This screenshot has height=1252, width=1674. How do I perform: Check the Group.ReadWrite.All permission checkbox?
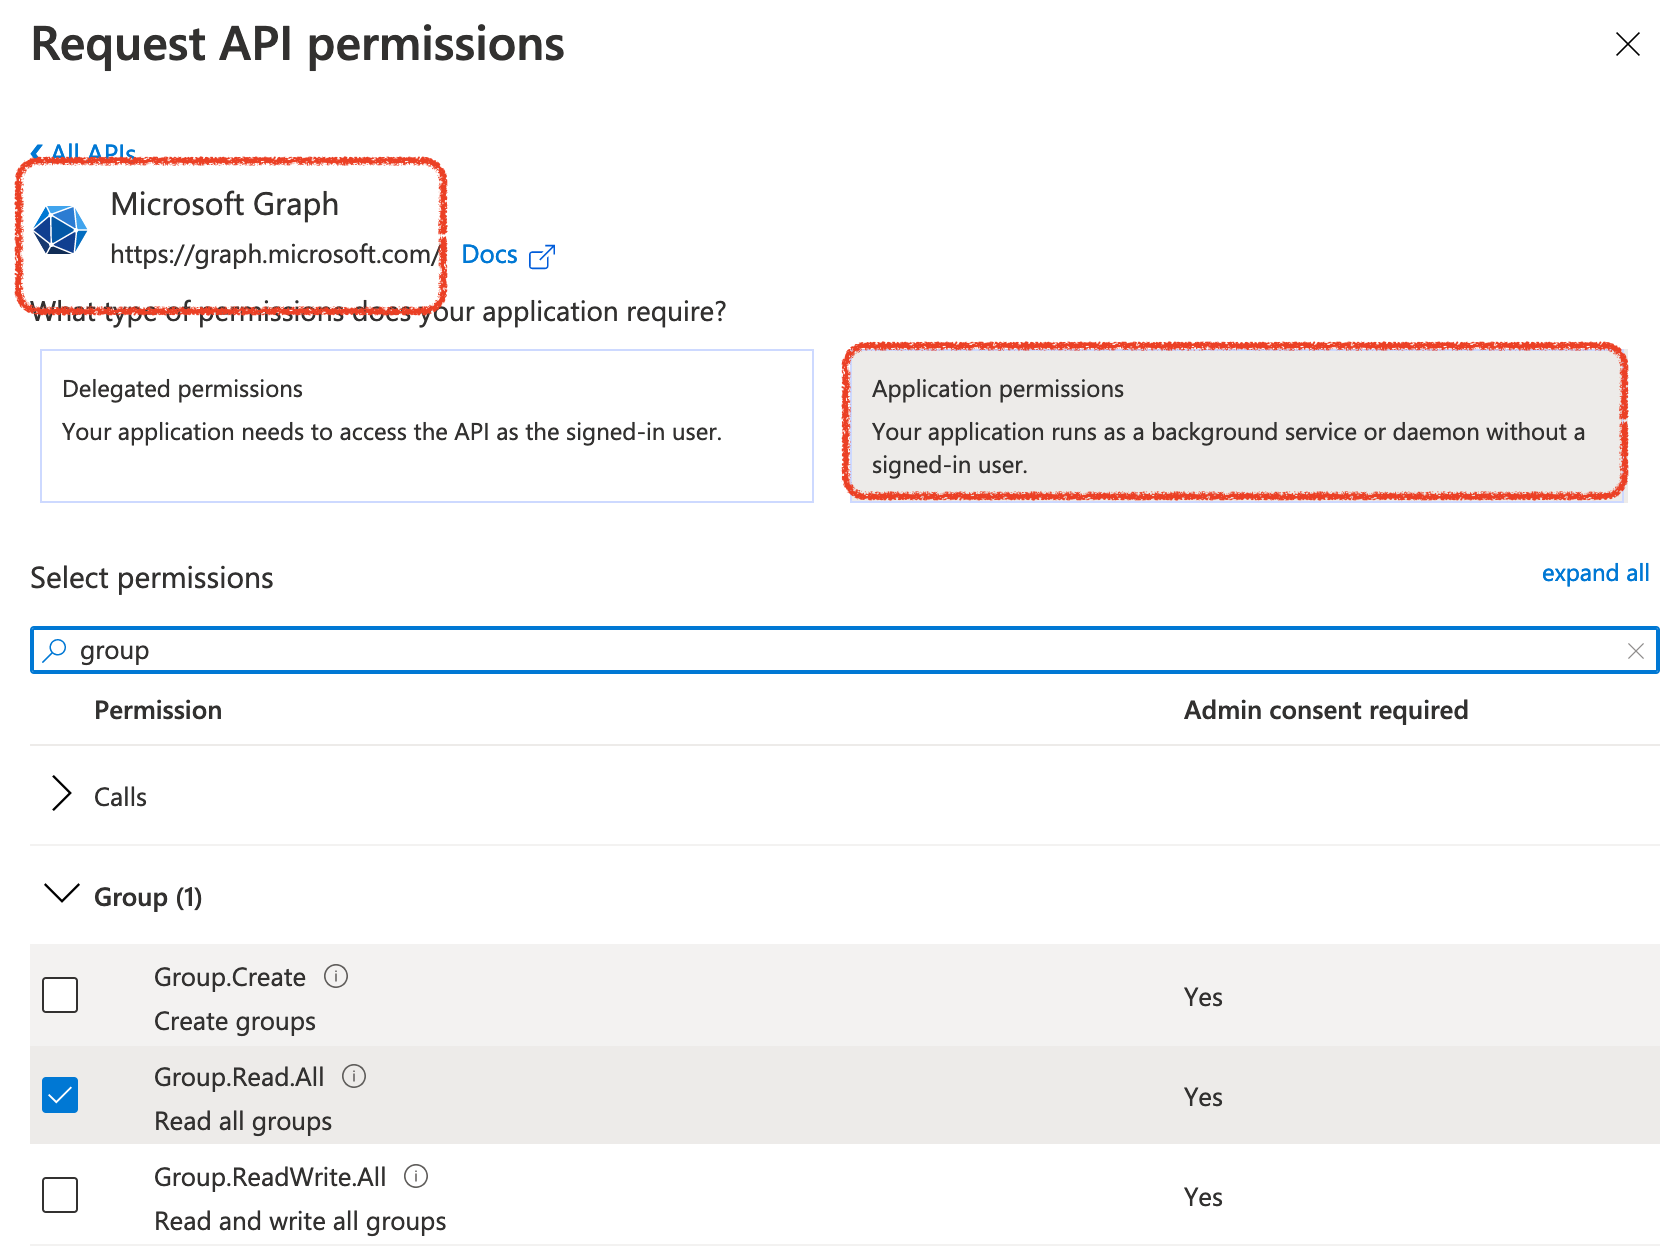(x=60, y=1195)
